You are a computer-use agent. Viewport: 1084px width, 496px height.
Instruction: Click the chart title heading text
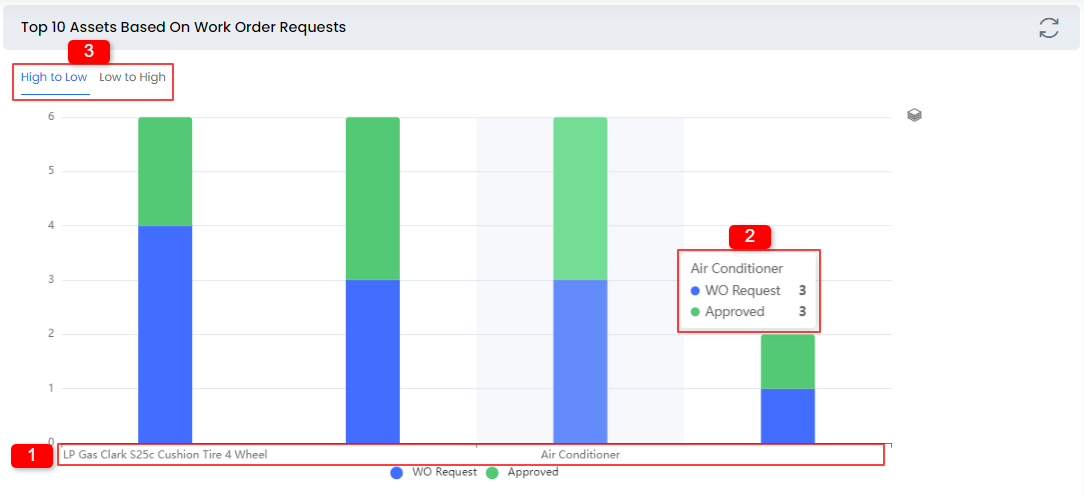point(183,28)
